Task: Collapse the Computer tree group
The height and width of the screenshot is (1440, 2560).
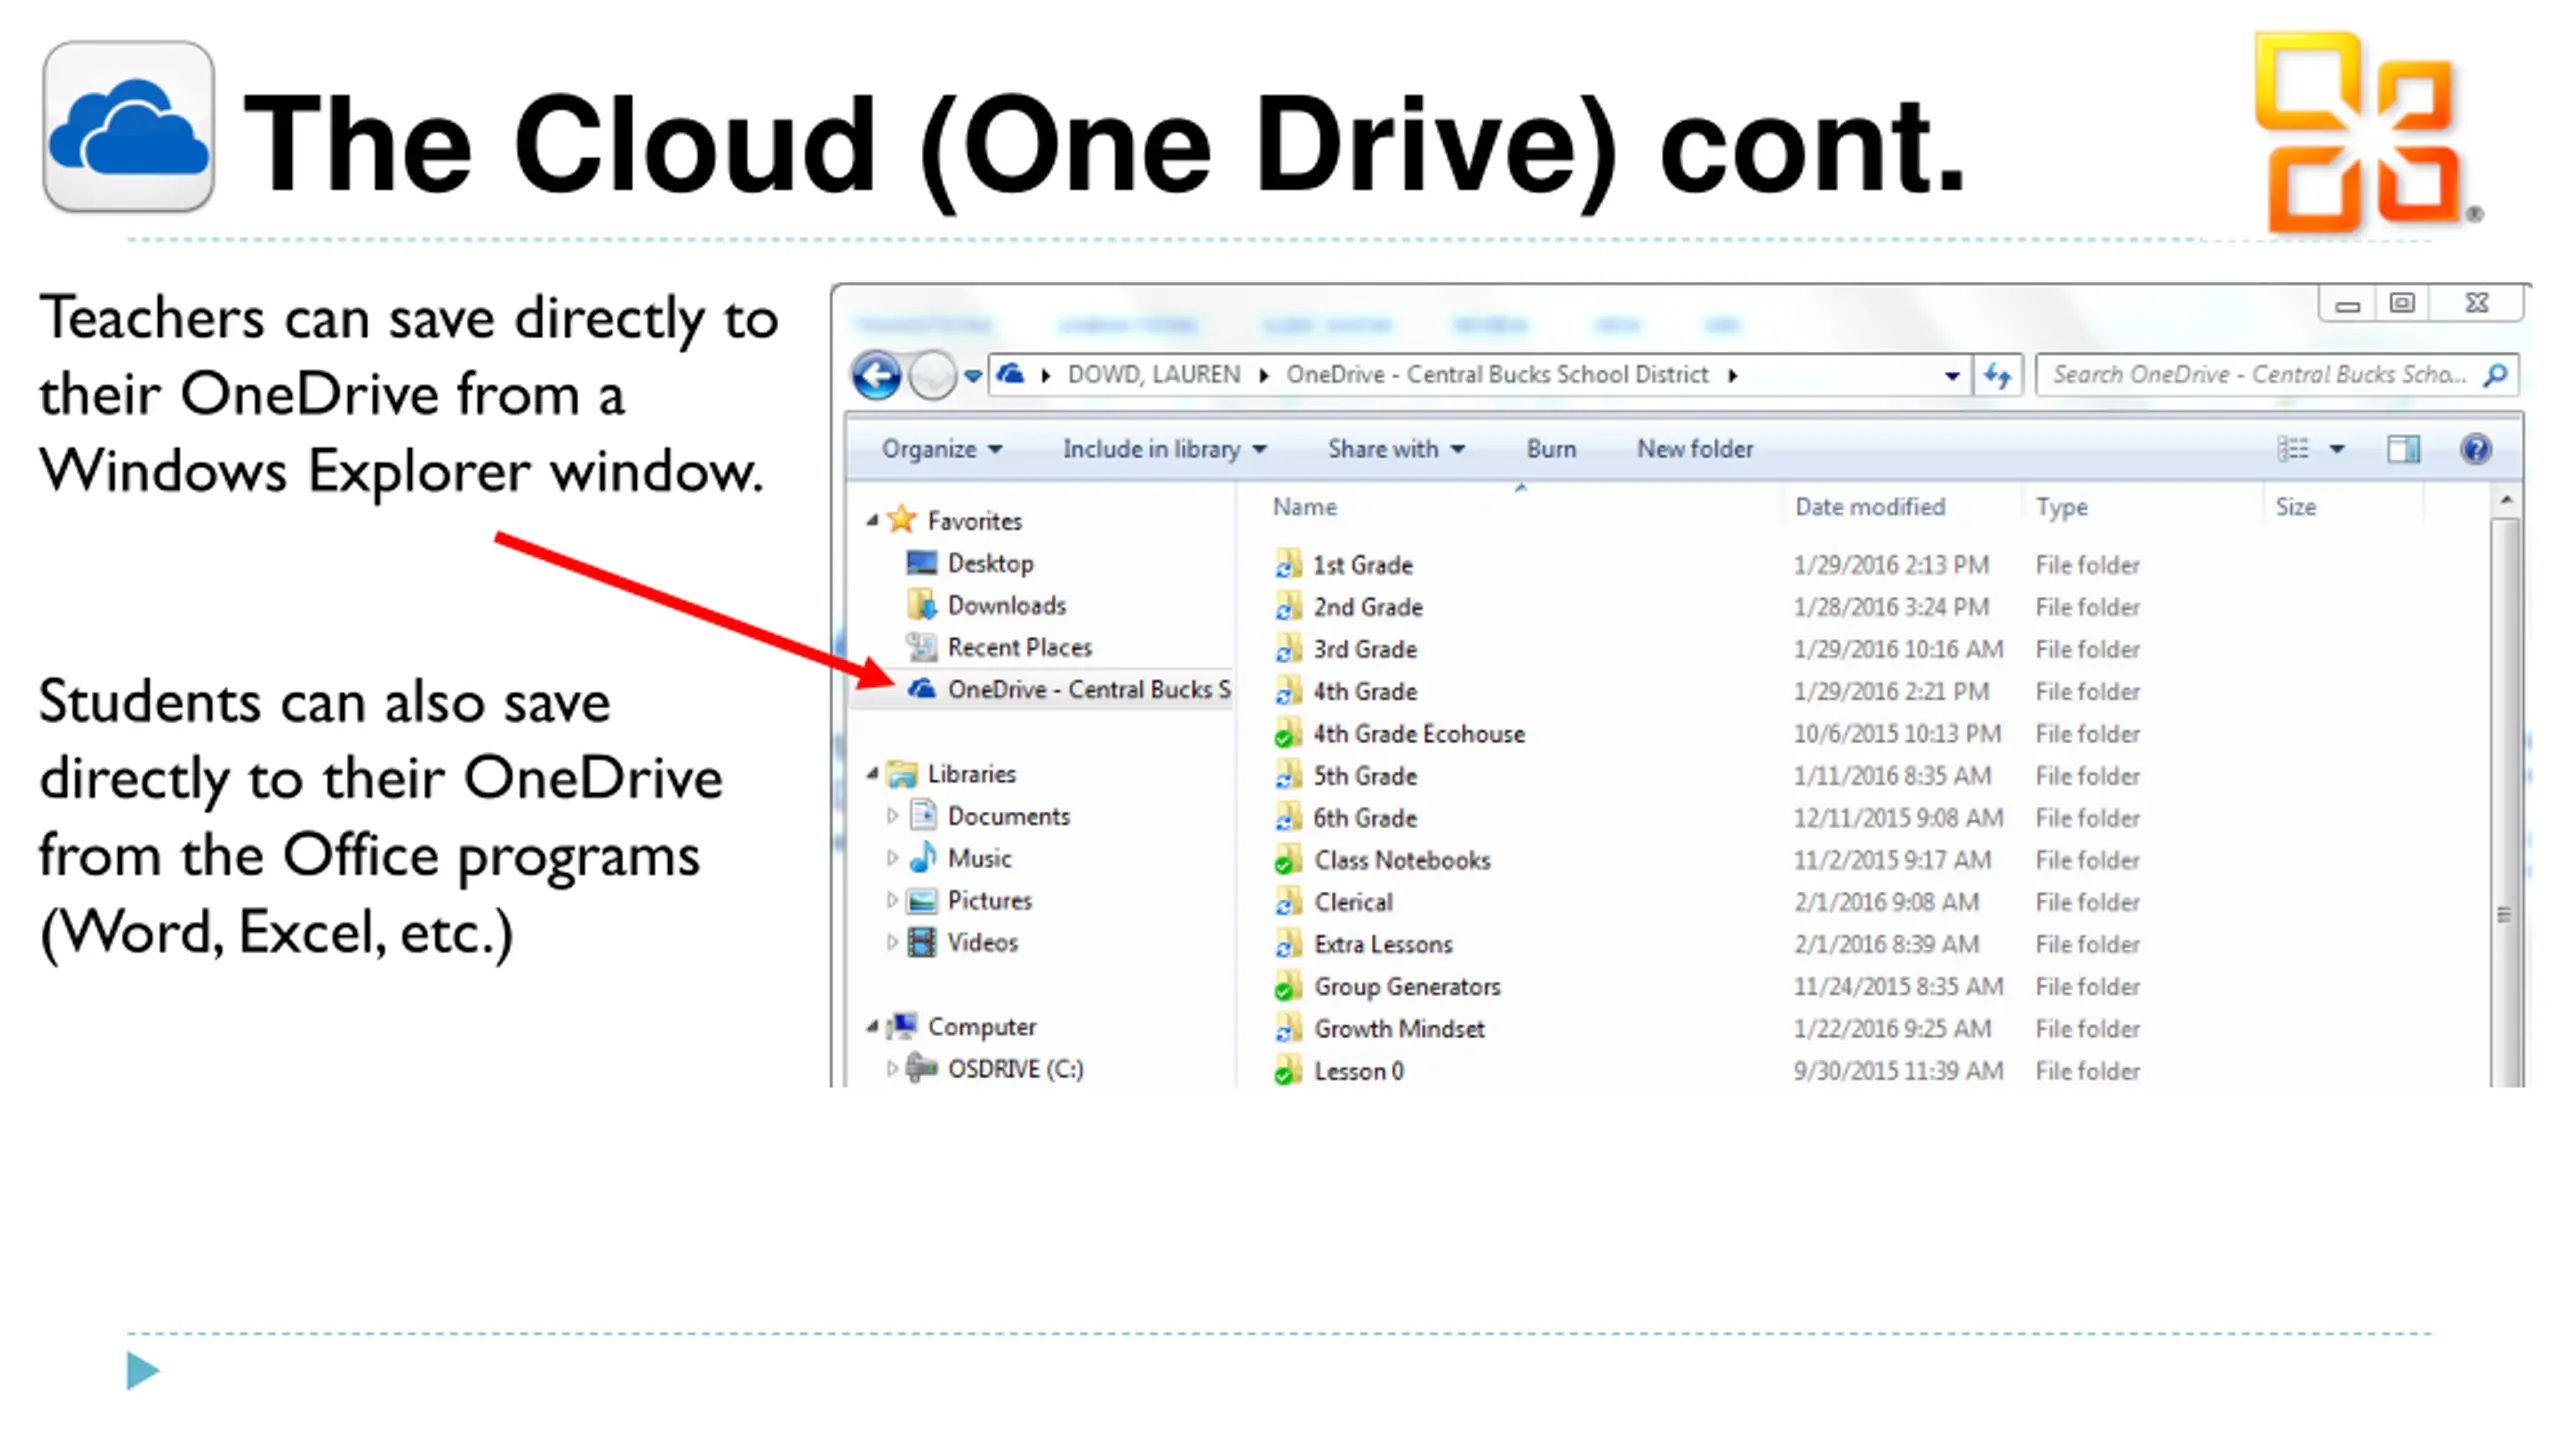Action: tap(872, 1026)
